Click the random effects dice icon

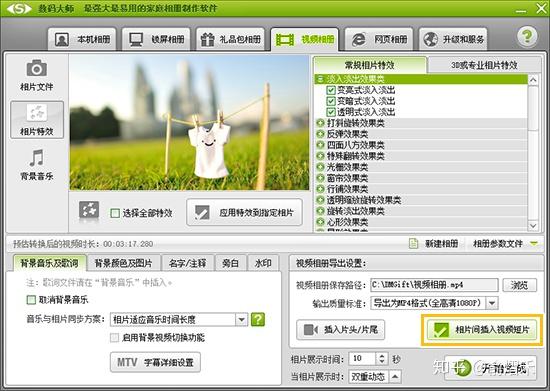point(89,210)
